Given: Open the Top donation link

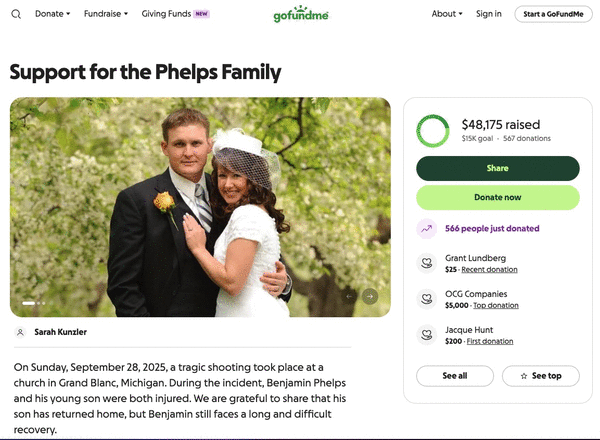Looking at the screenshot, I should (x=495, y=305).
